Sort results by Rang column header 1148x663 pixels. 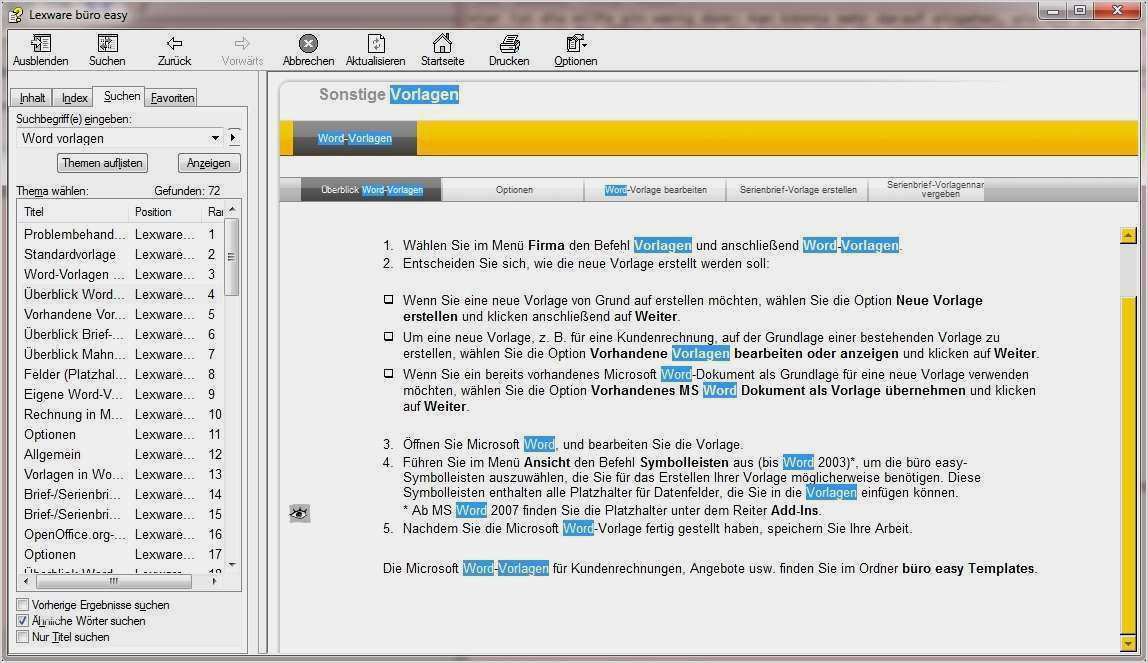pos(214,211)
